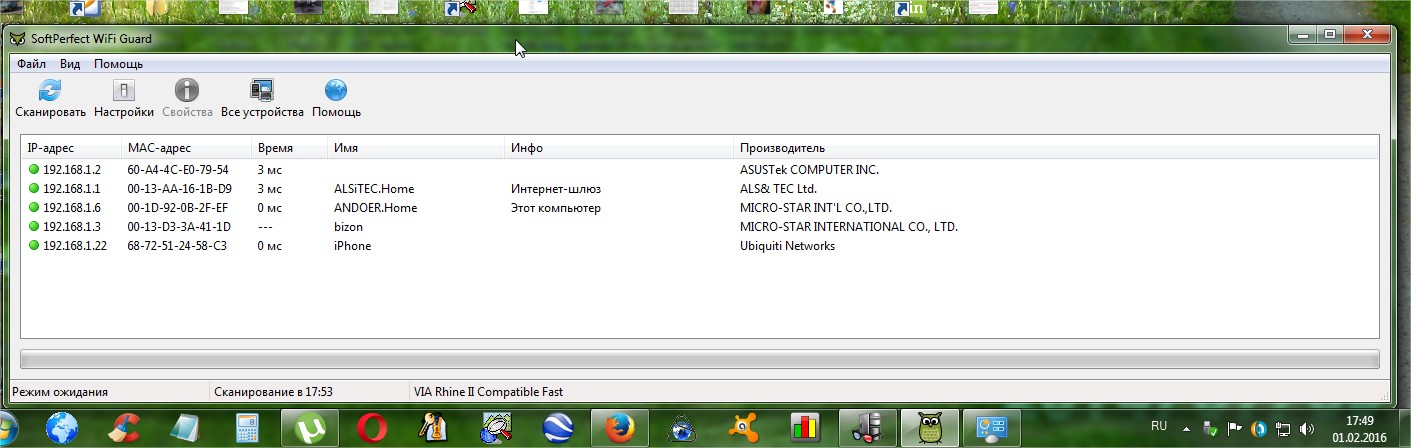This screenshot has height=448, width=1411.
Task: Open the Файл menu
Action: tap(31, 63)
